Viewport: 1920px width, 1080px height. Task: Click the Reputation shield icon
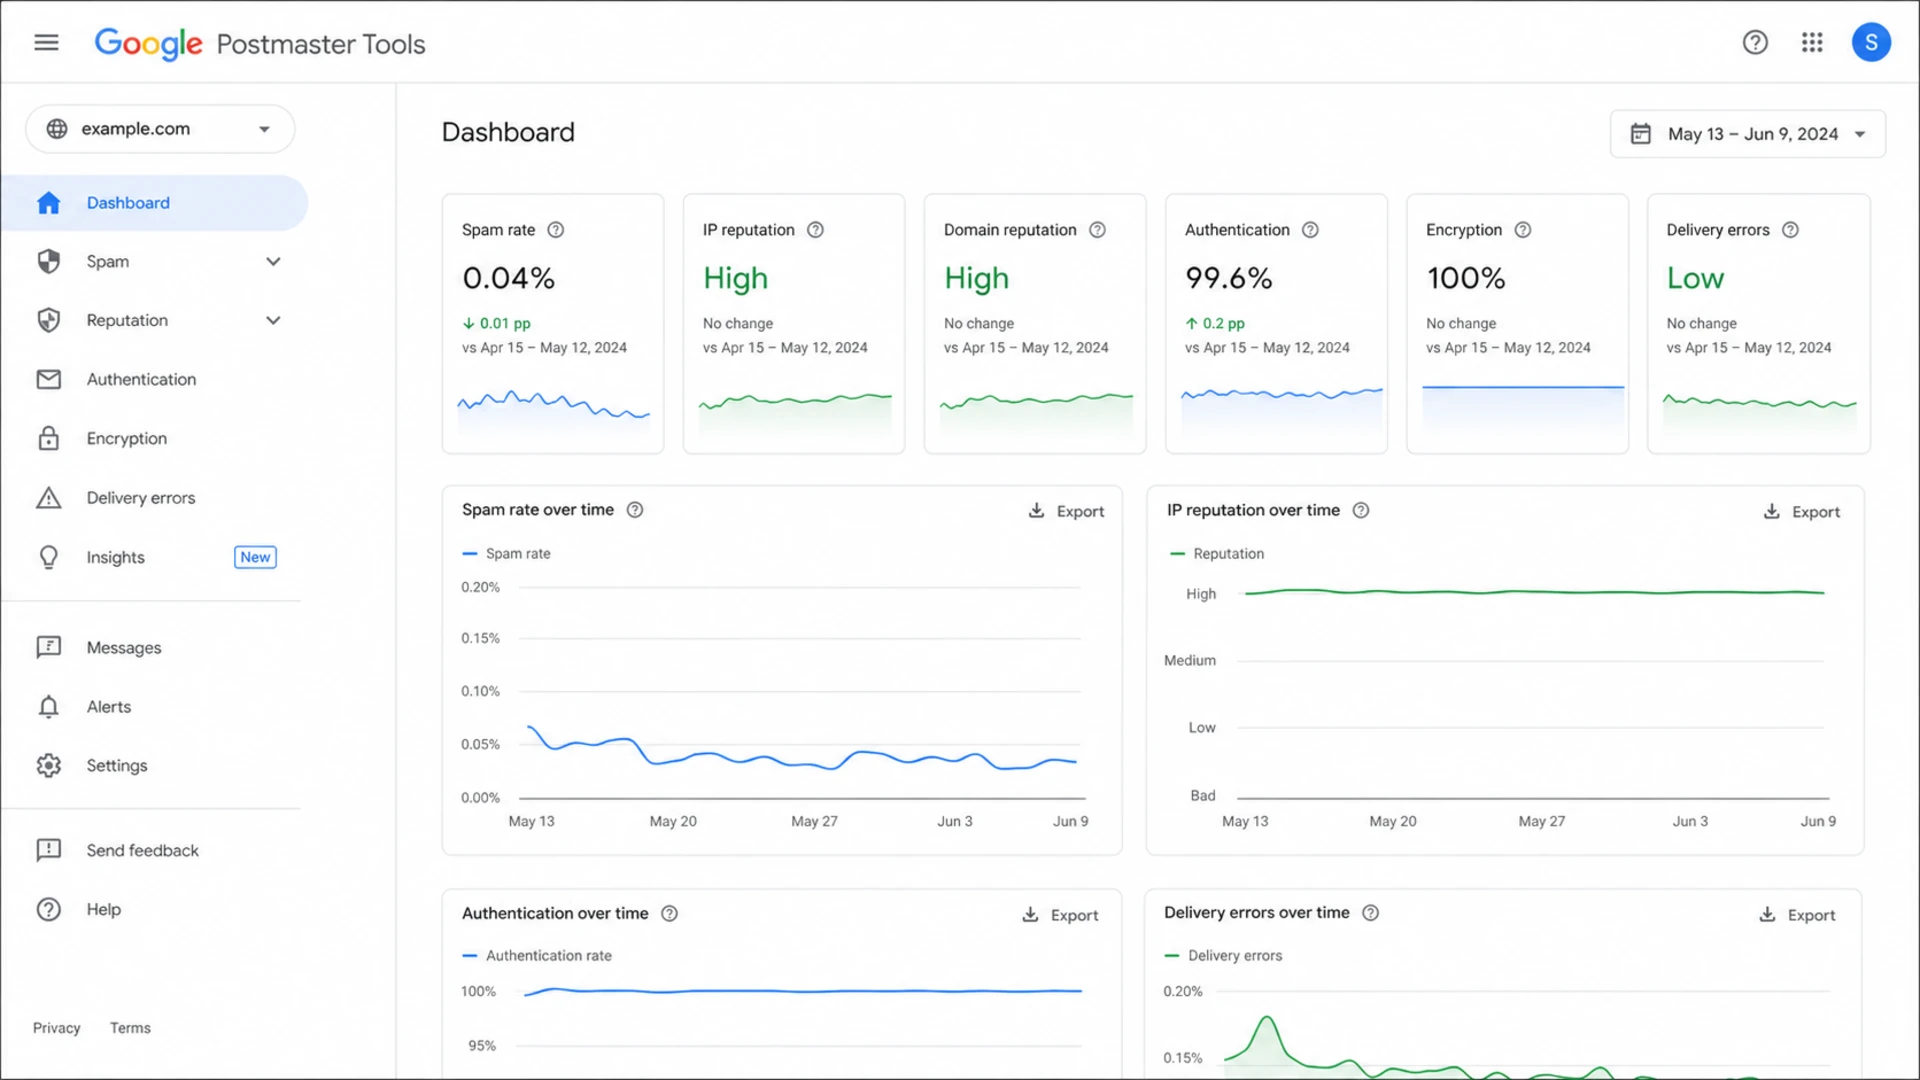[48, 321]
